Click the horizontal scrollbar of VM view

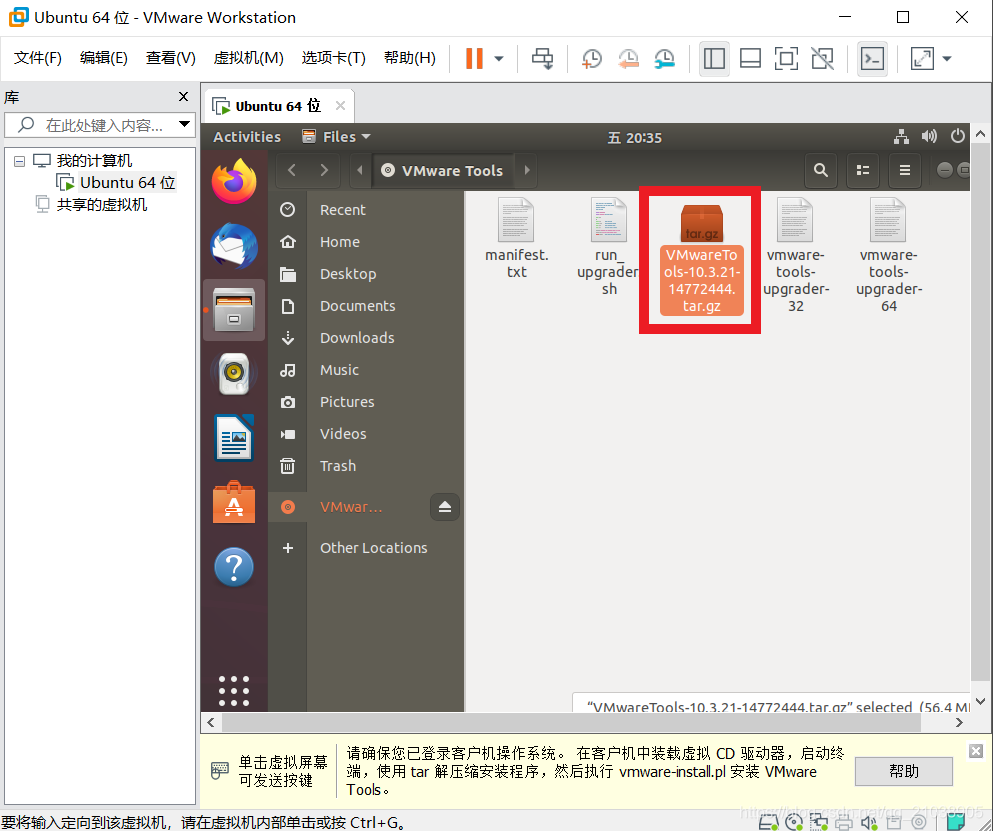click(x=571, y=722)
